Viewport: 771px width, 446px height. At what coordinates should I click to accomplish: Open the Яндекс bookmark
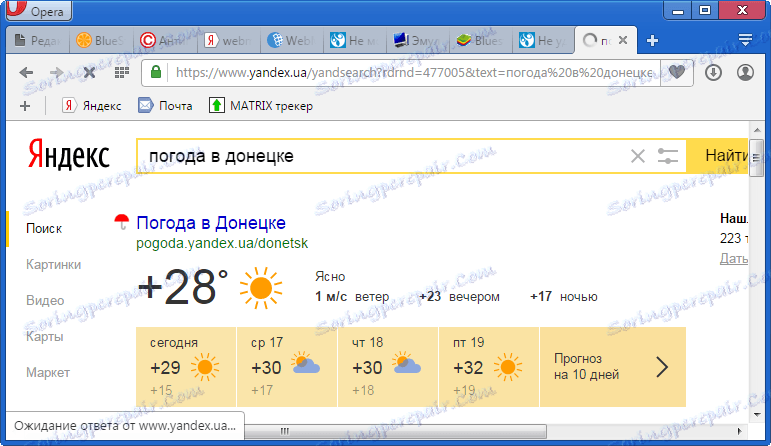pos(91,106)
